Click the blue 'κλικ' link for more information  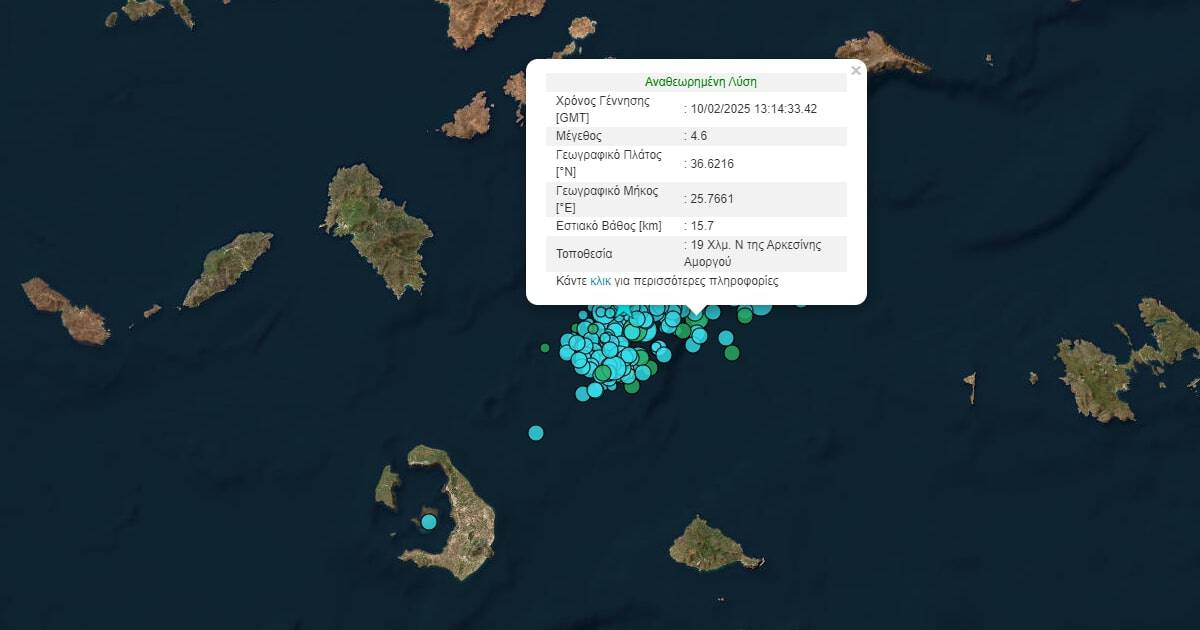click(x=600, y=281)
